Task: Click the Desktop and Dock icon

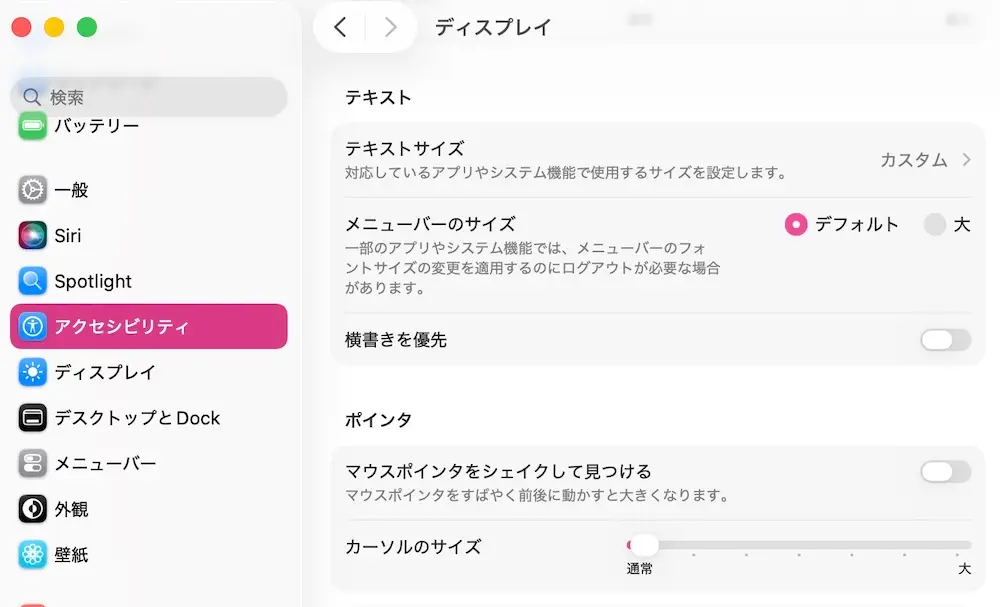Action: (x=32, y=418)
